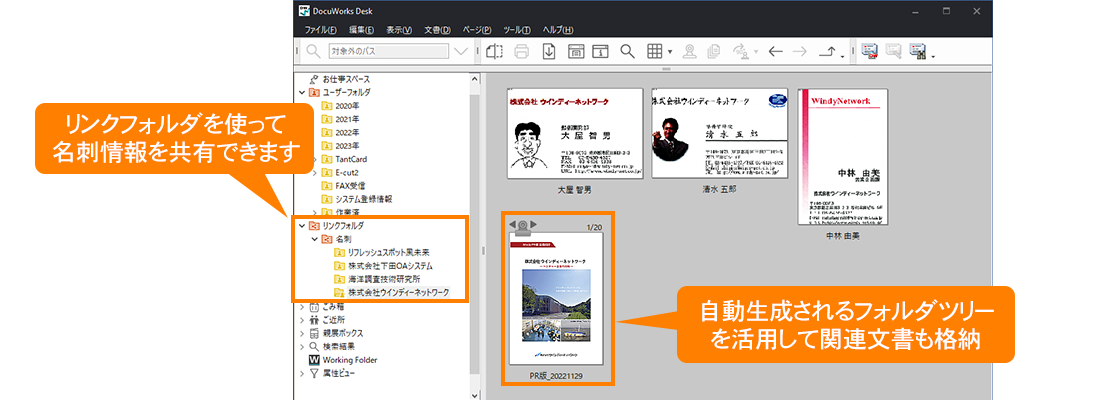1100x400 pixels.
Task: Select the リフレッシュスポット風未来 folder
Action: 389,253
